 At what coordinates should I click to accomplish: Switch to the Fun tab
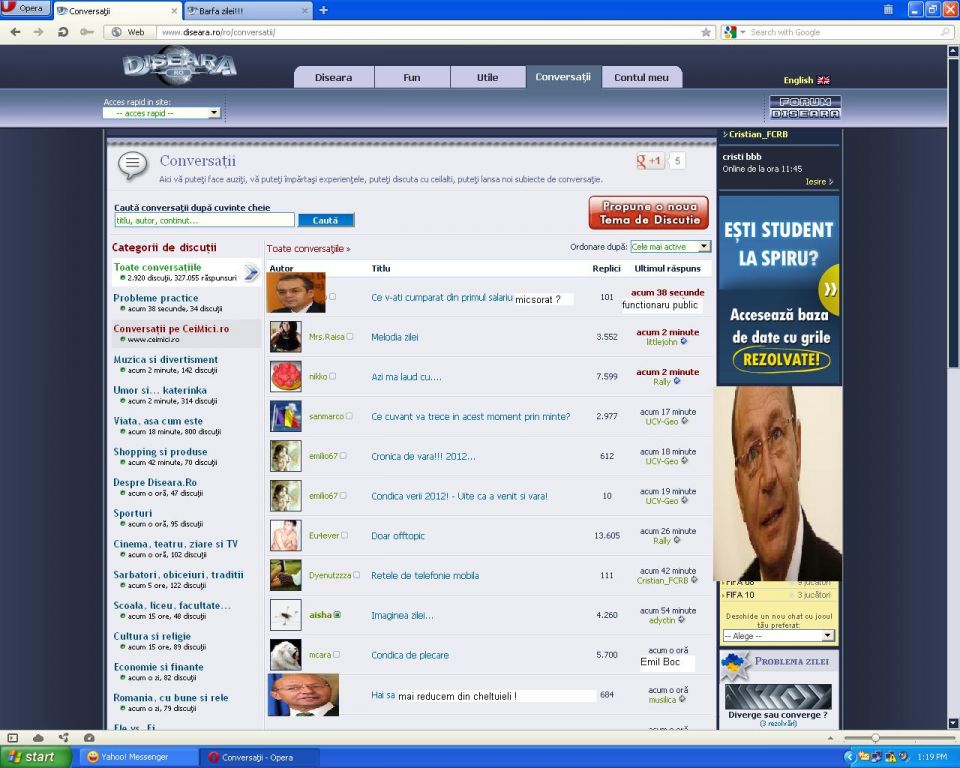412,77
